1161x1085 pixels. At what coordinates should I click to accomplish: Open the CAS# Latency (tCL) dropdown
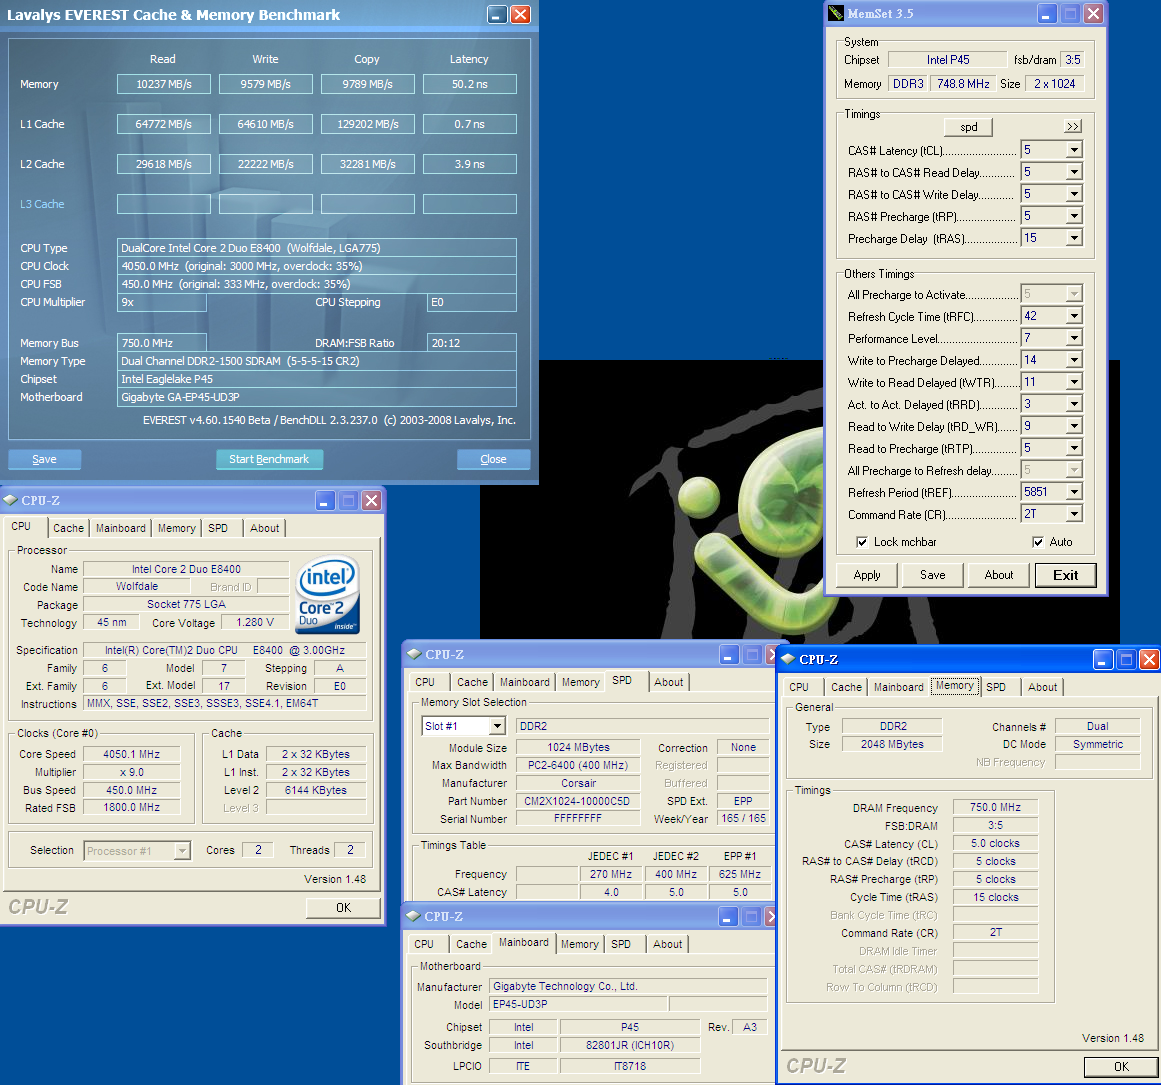point(1073,150)
